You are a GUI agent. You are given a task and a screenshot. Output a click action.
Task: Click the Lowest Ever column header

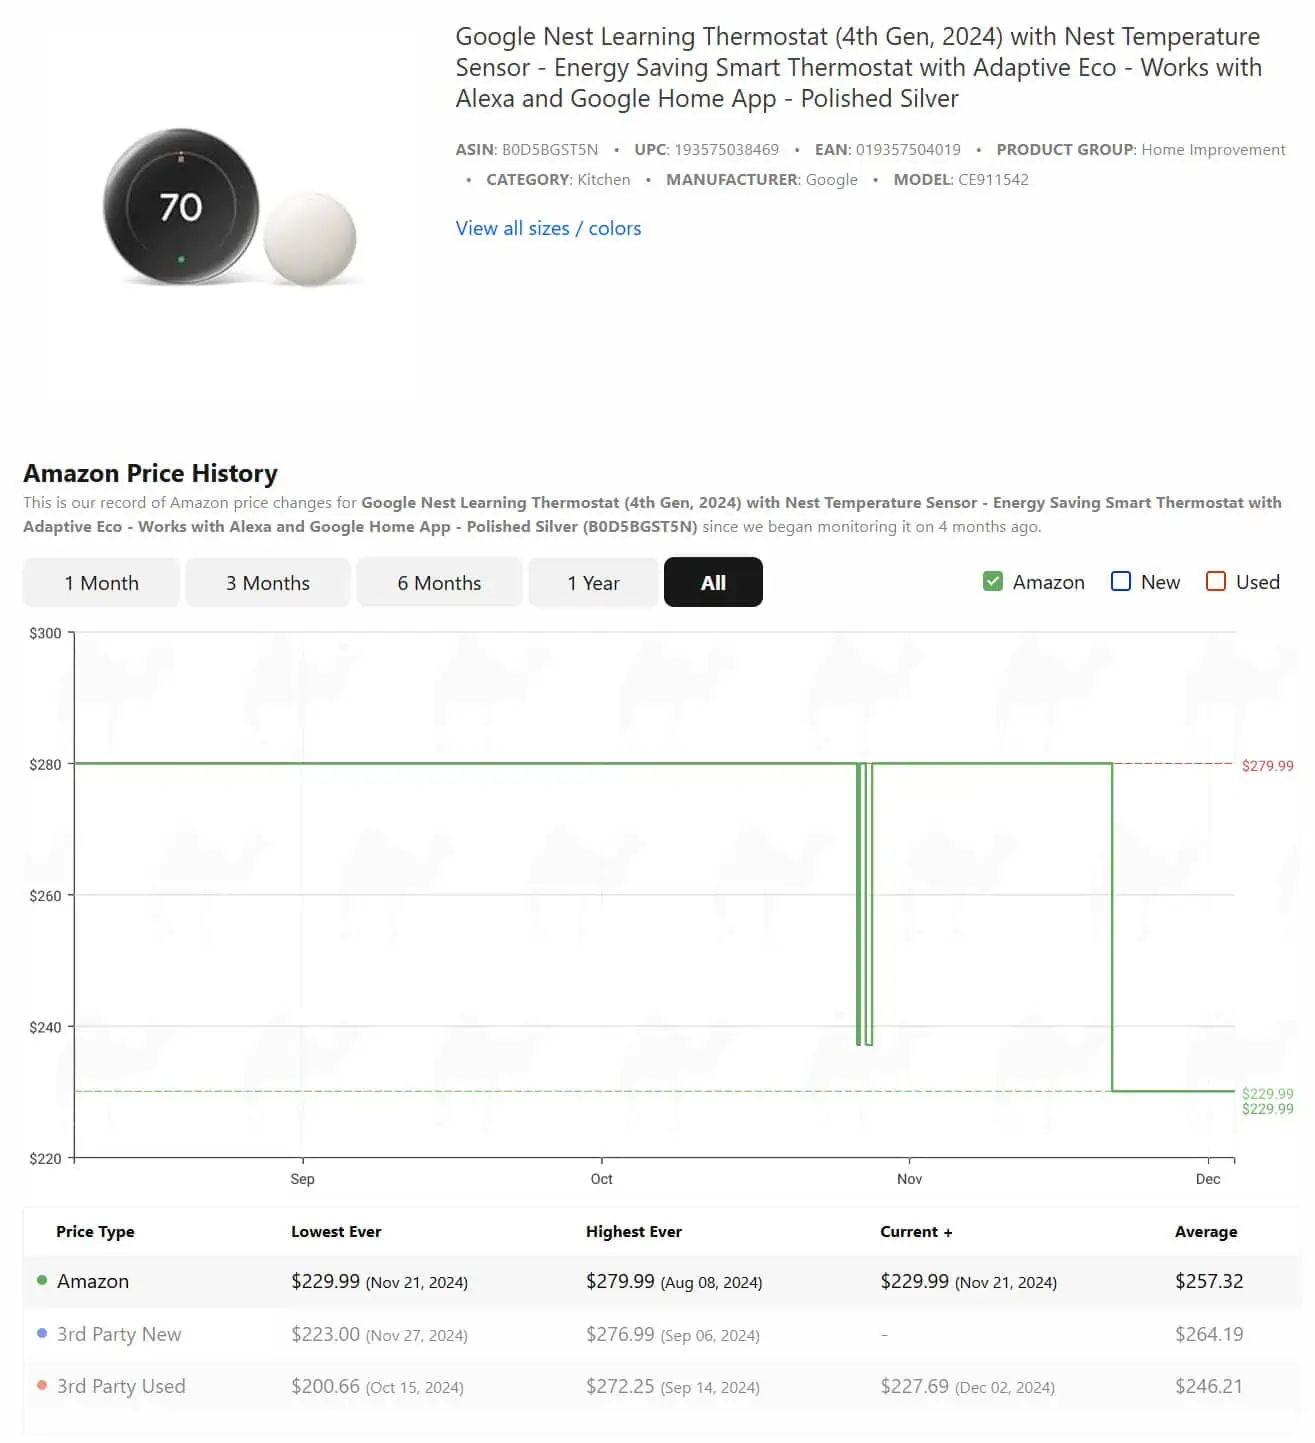click(336, 1232)
